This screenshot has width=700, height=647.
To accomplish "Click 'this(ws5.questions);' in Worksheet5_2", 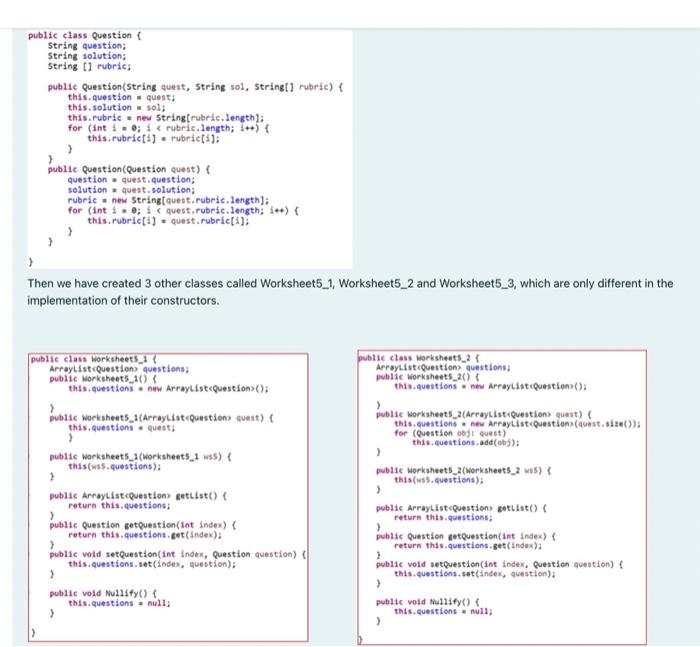I will click(x=439, y=480).
